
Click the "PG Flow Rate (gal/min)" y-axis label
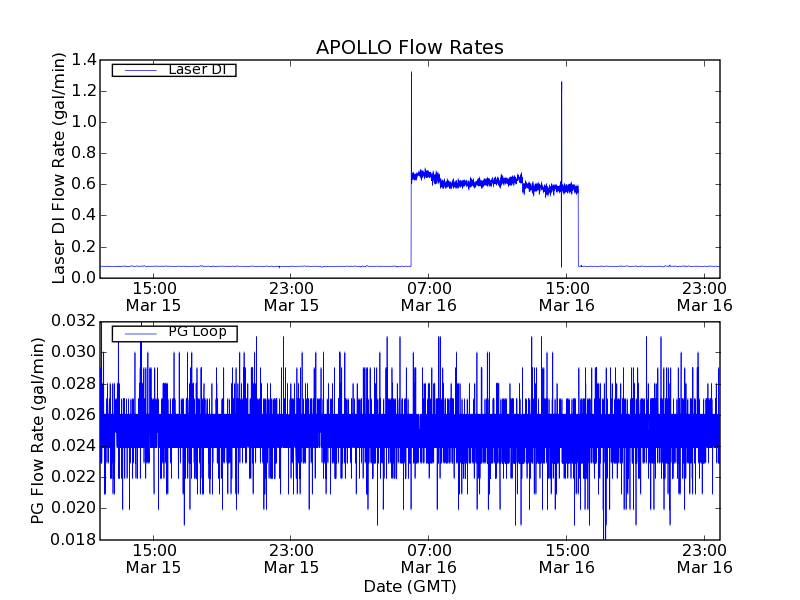pos(38,430)
